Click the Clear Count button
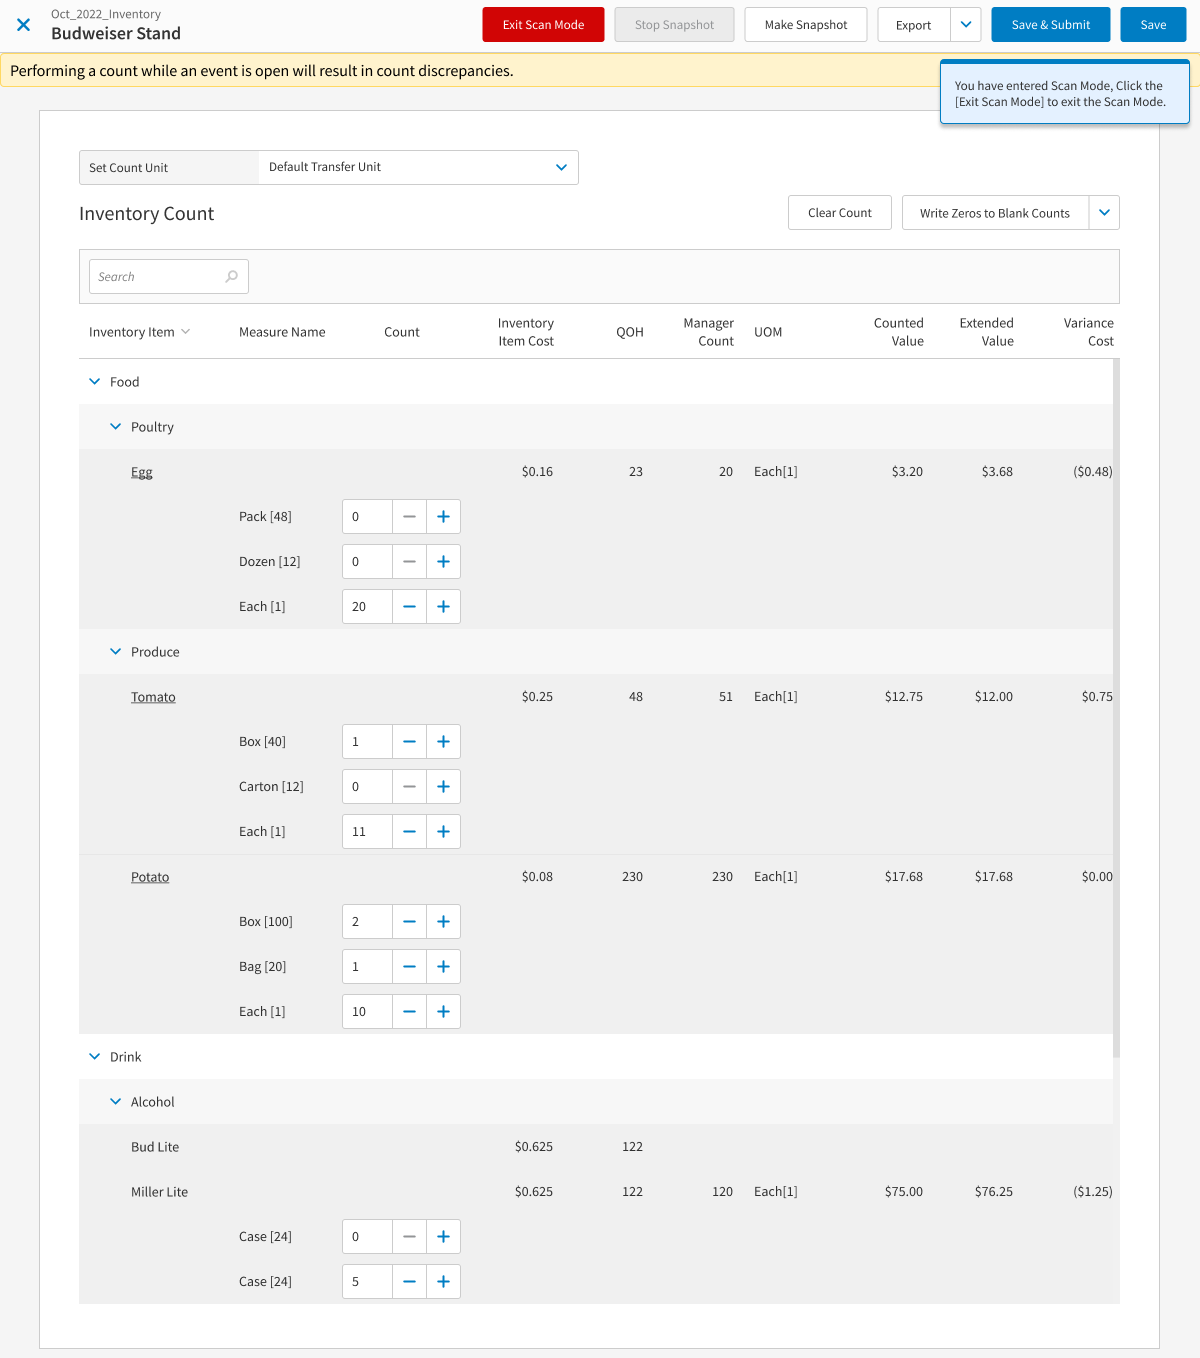 click(839, 212)
